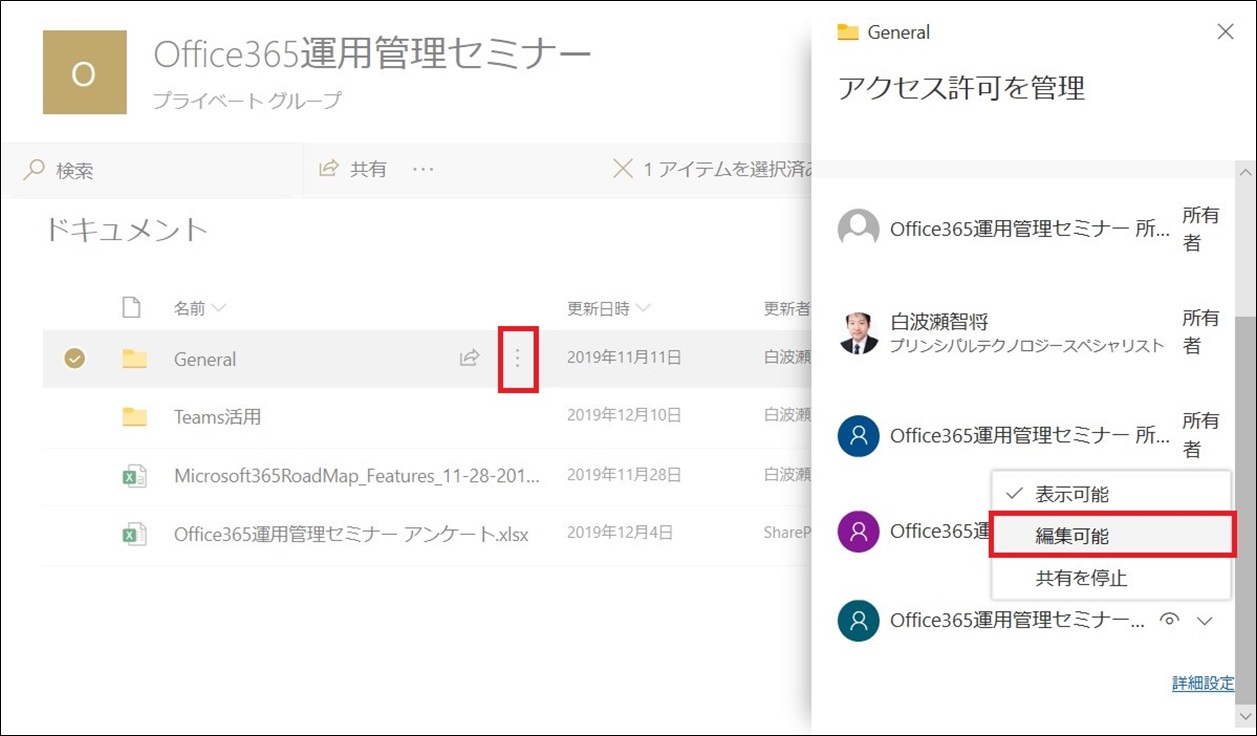Click プライベート グループ label

(247, 101)
